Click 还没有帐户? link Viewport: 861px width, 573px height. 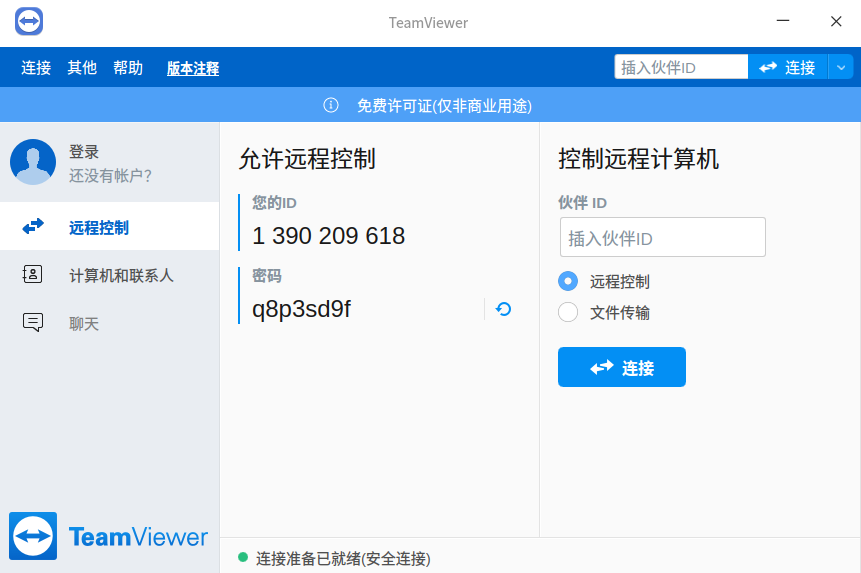pyautogui.click(x=110, y=176)
